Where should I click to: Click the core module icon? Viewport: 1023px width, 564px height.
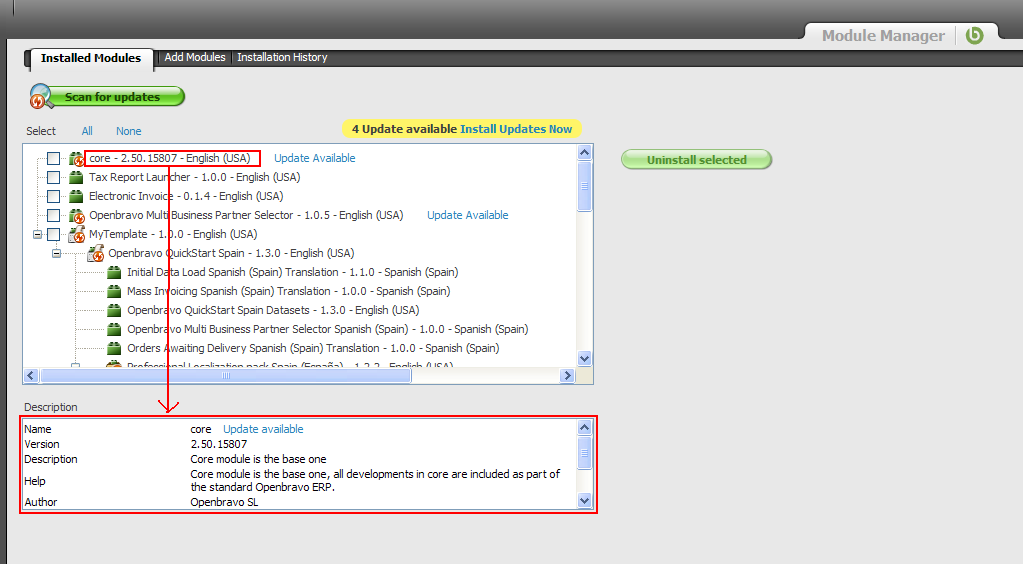(76, 159)
